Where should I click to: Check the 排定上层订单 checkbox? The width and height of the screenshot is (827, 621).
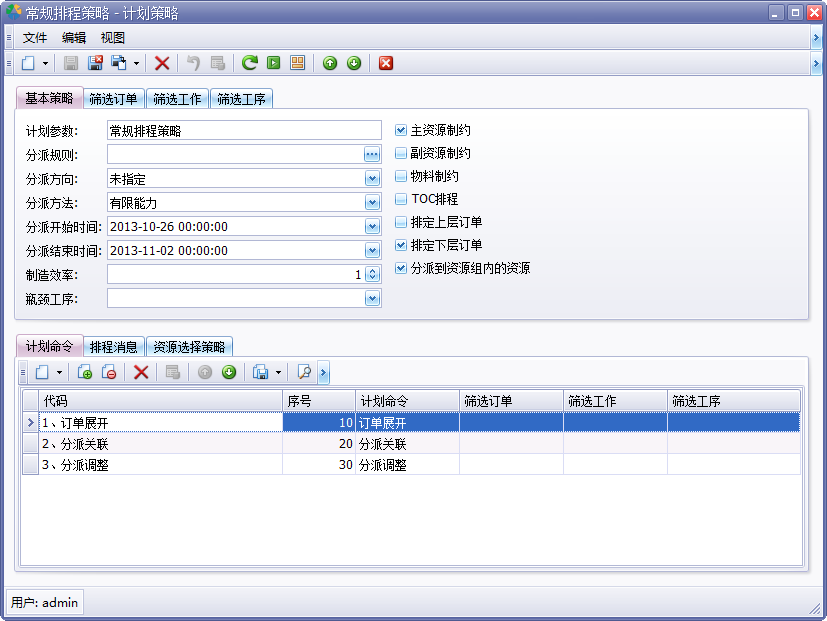tap(401, 222)
